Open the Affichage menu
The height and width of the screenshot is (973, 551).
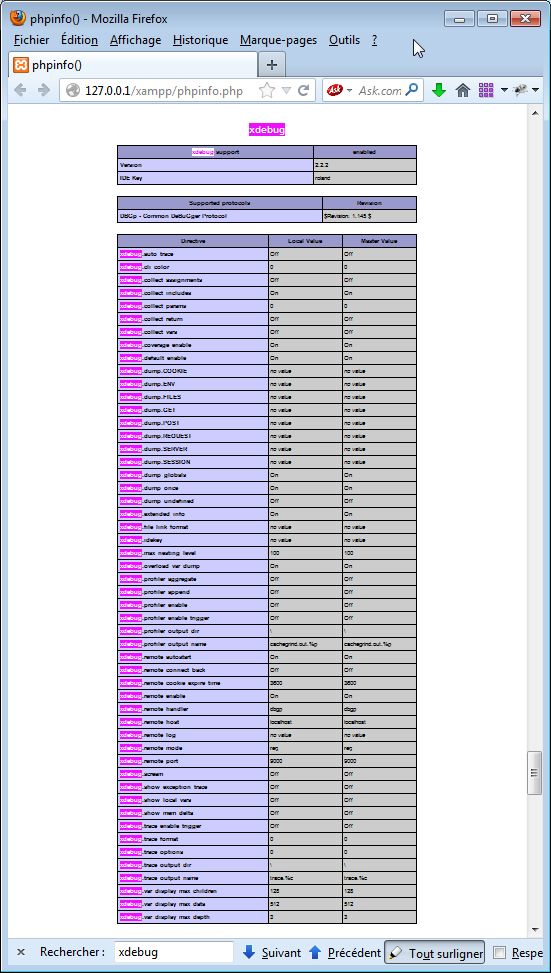click(135, 40)
